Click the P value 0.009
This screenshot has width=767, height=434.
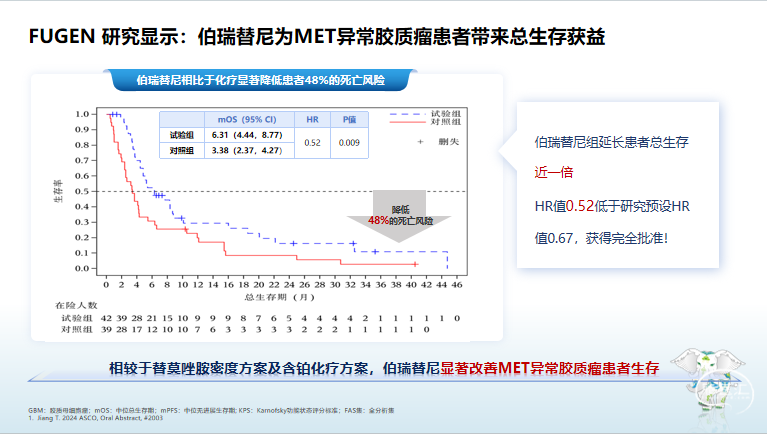[349, 143]
